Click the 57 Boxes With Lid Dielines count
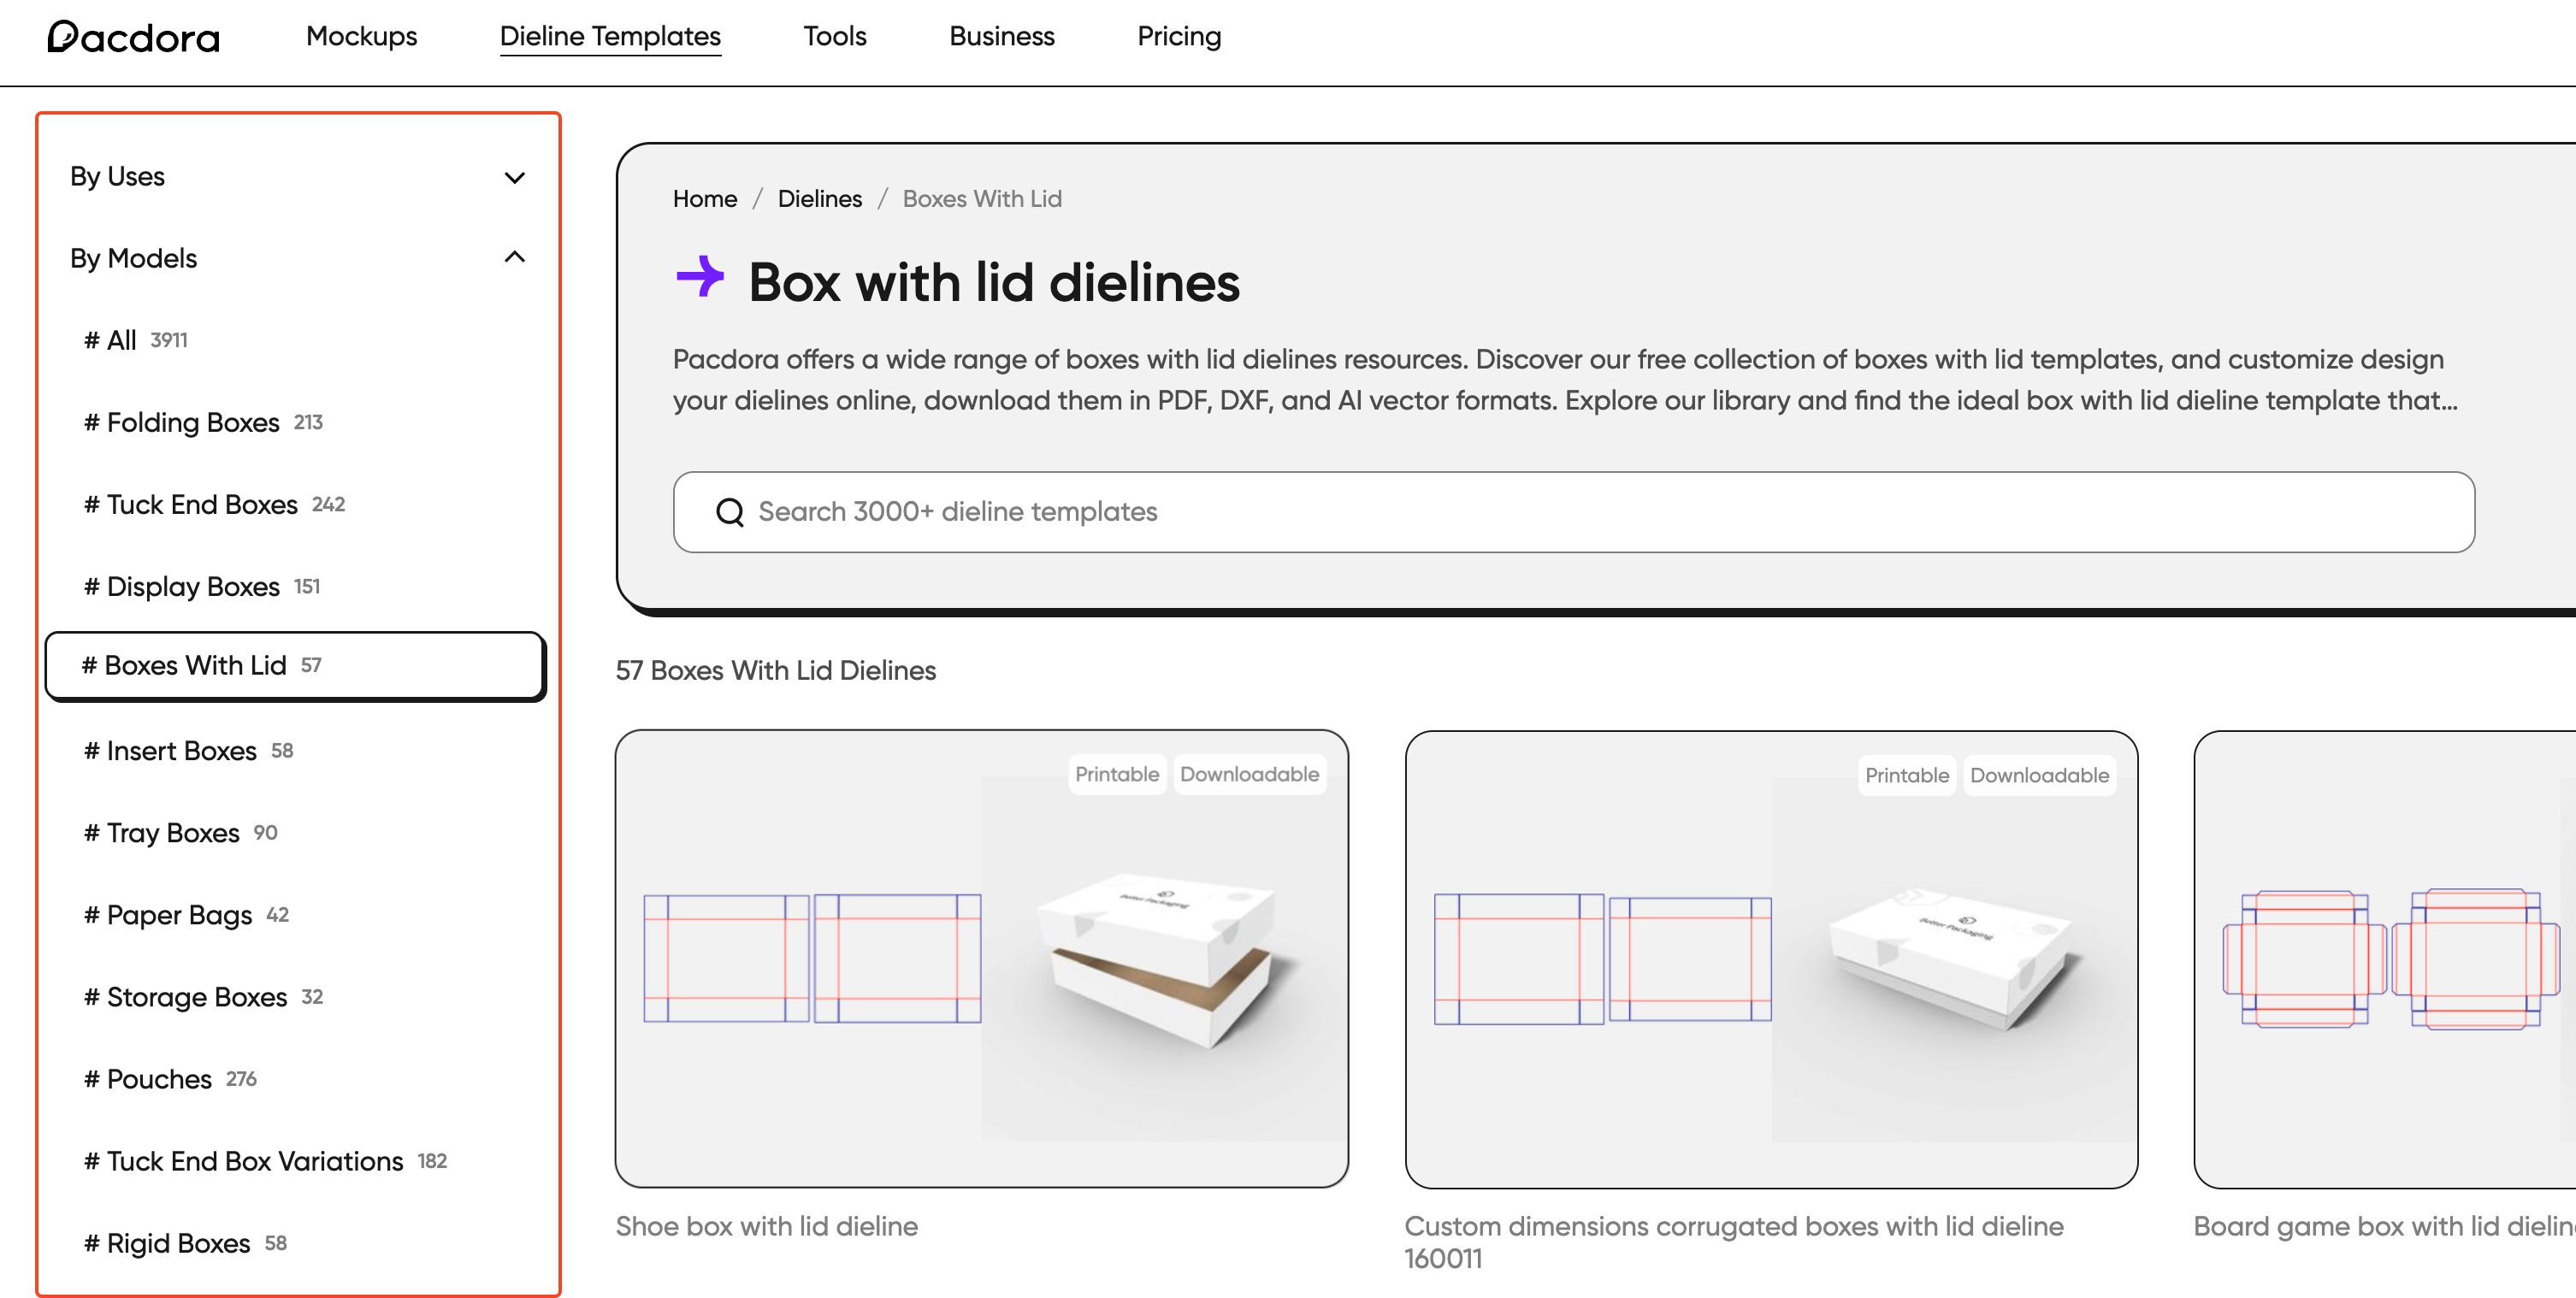Viewport: 2576px width, 1298px height. click(776, 671)
